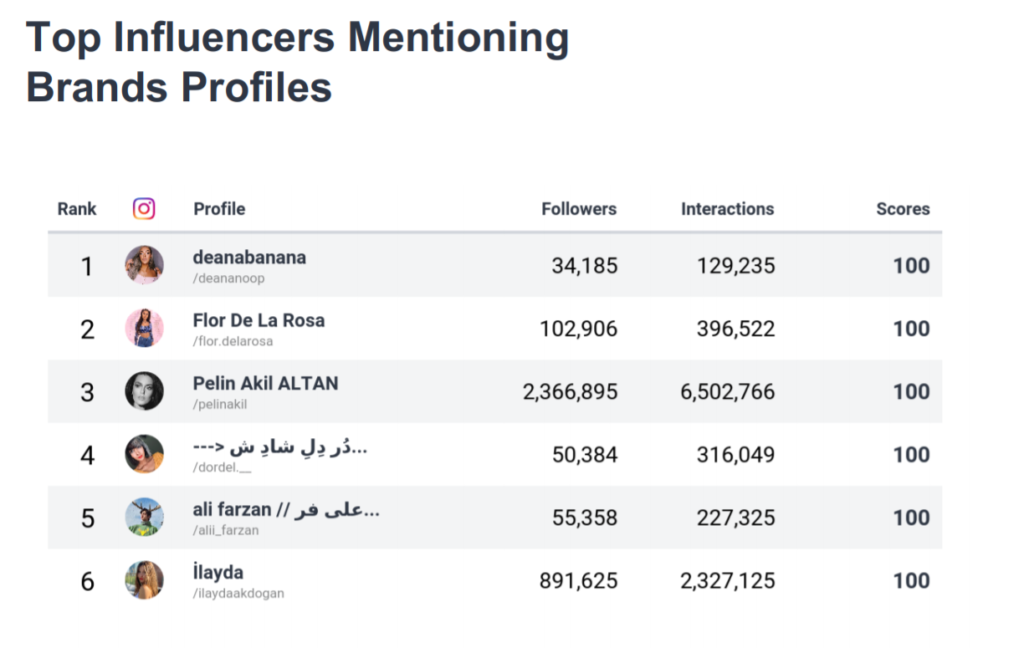The image size is (1024, 648).
Task: Open the Flor De La Rosa profile
Action: [258, 320]
